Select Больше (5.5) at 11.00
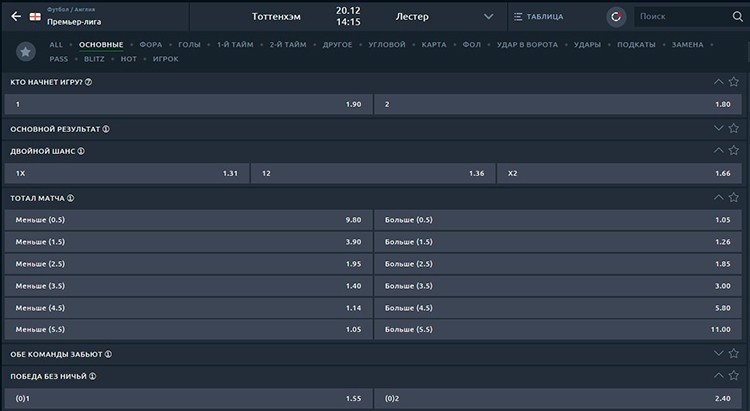The height and width of the screenshot is (411, 750). [x=558, y=330]
